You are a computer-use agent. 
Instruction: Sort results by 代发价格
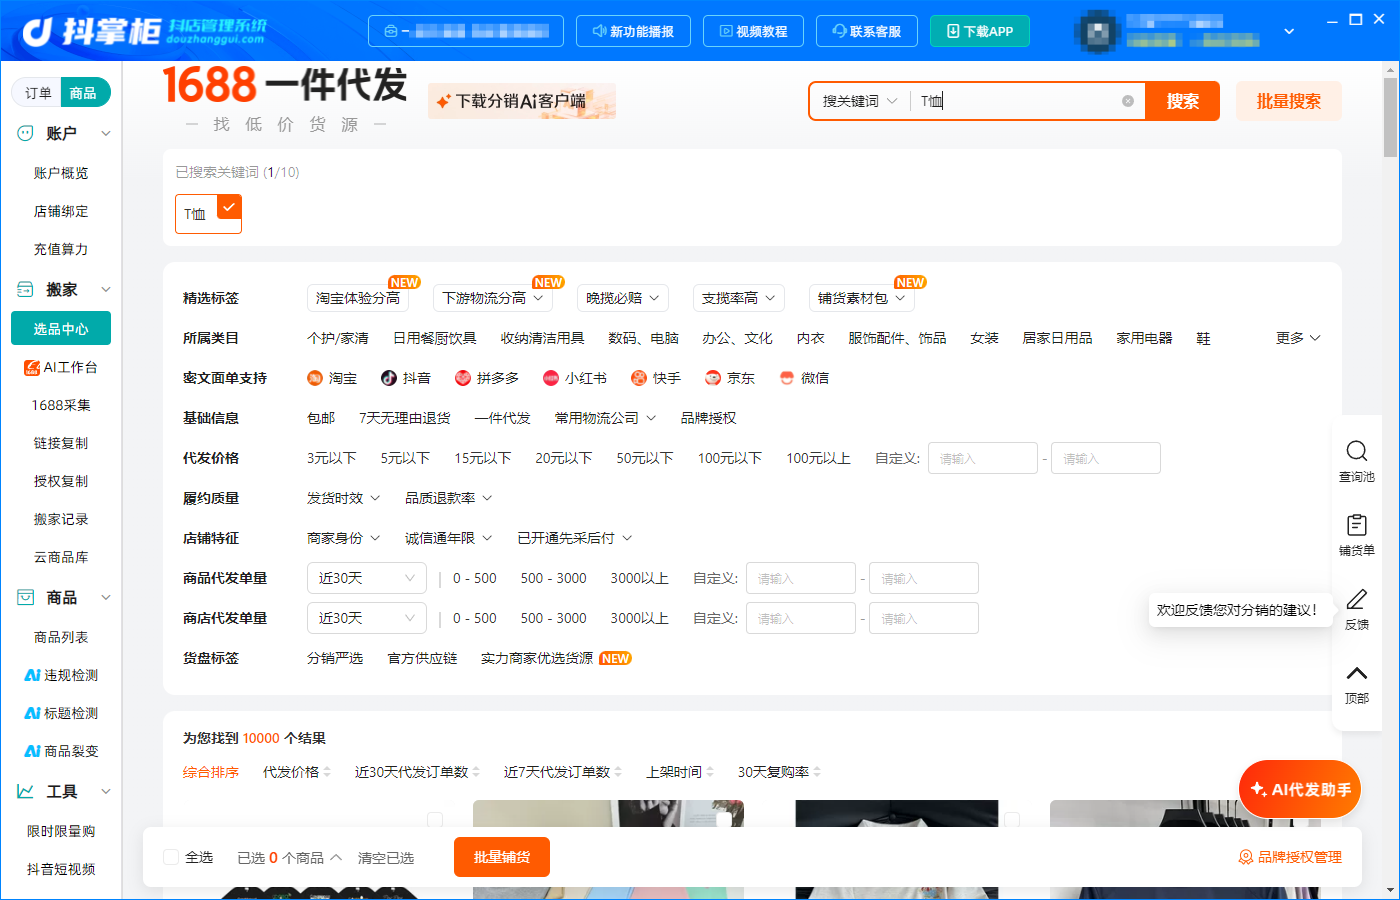click(296, 772)
